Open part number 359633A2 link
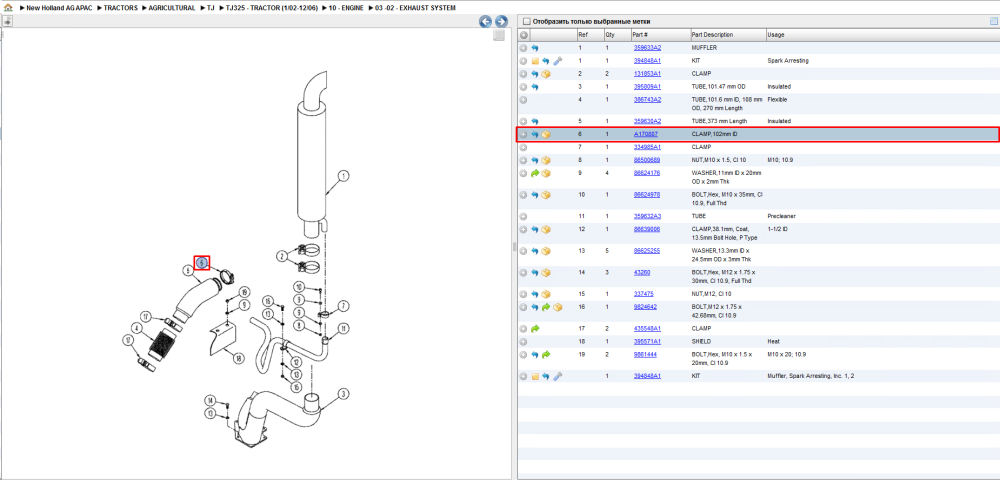This screenshot has width=1000, height=480. [x=647, y=48]
